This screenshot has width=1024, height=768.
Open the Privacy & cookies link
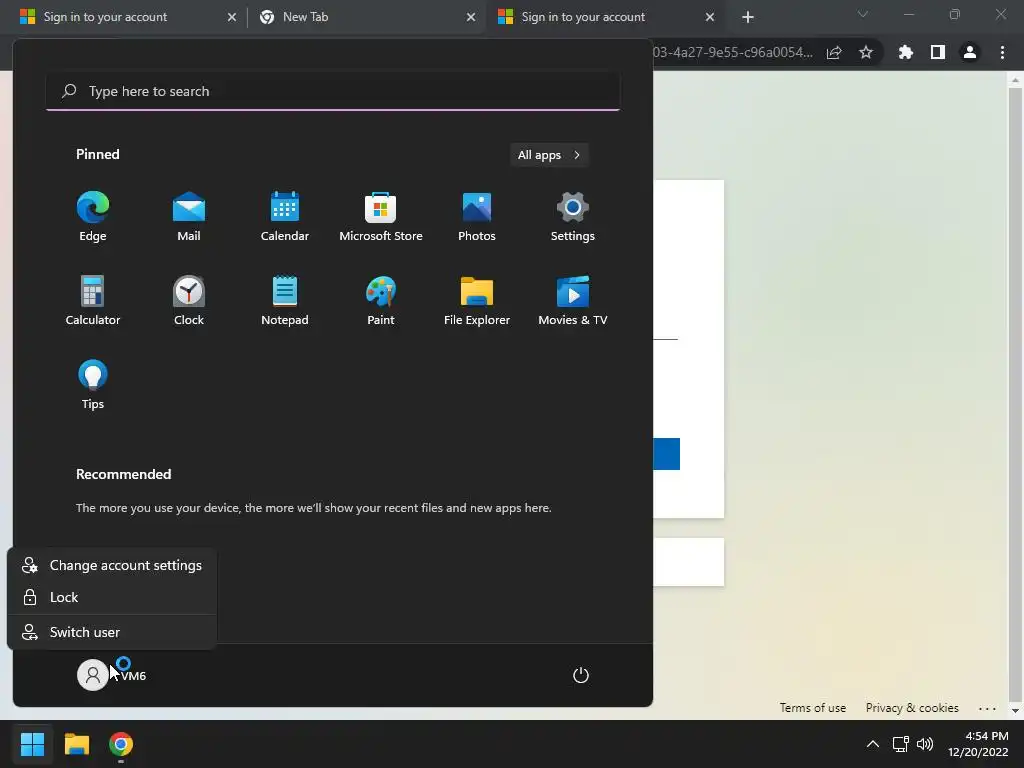pyautogui.click(x=912, y=708)
